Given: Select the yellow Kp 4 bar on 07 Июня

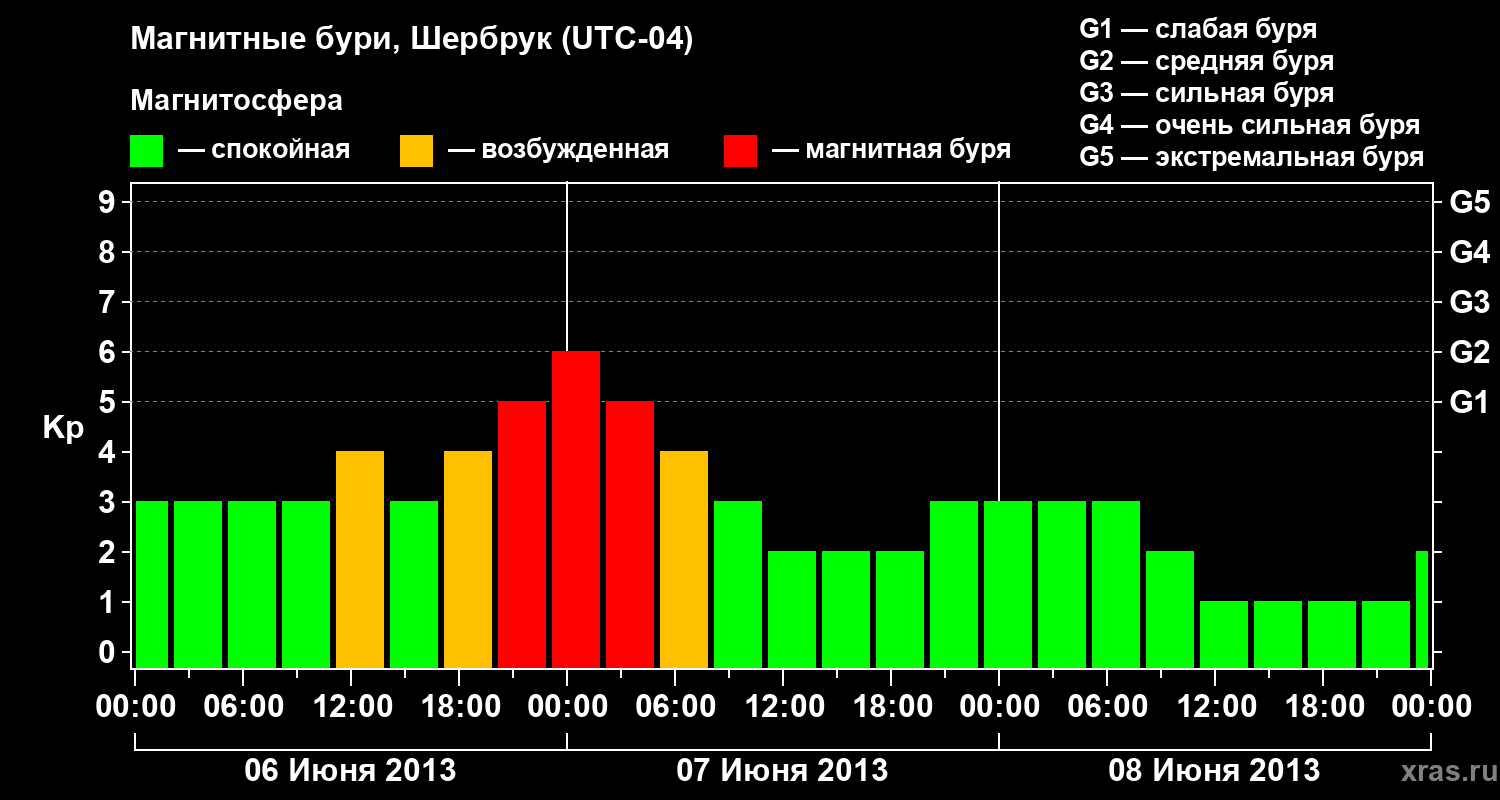Looking at the screenshot, I should point(684,560).
